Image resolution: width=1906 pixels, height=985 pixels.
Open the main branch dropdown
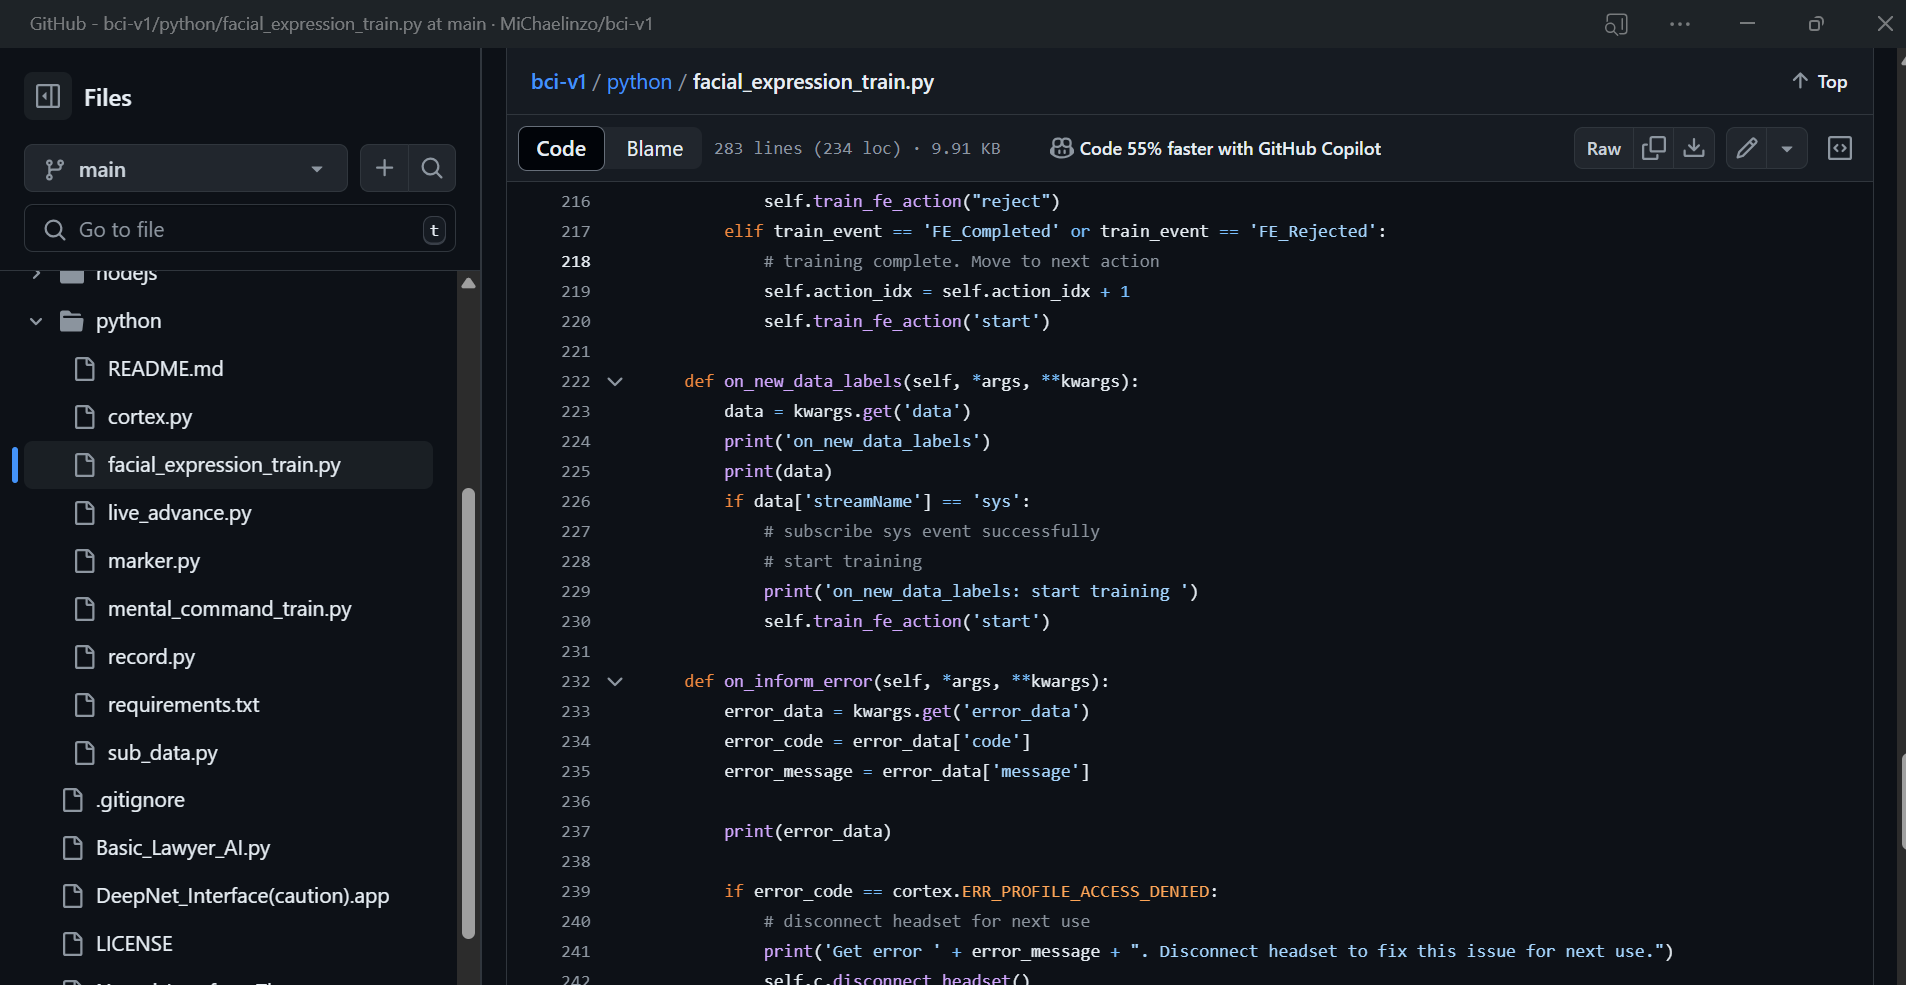tap(186, 169)
